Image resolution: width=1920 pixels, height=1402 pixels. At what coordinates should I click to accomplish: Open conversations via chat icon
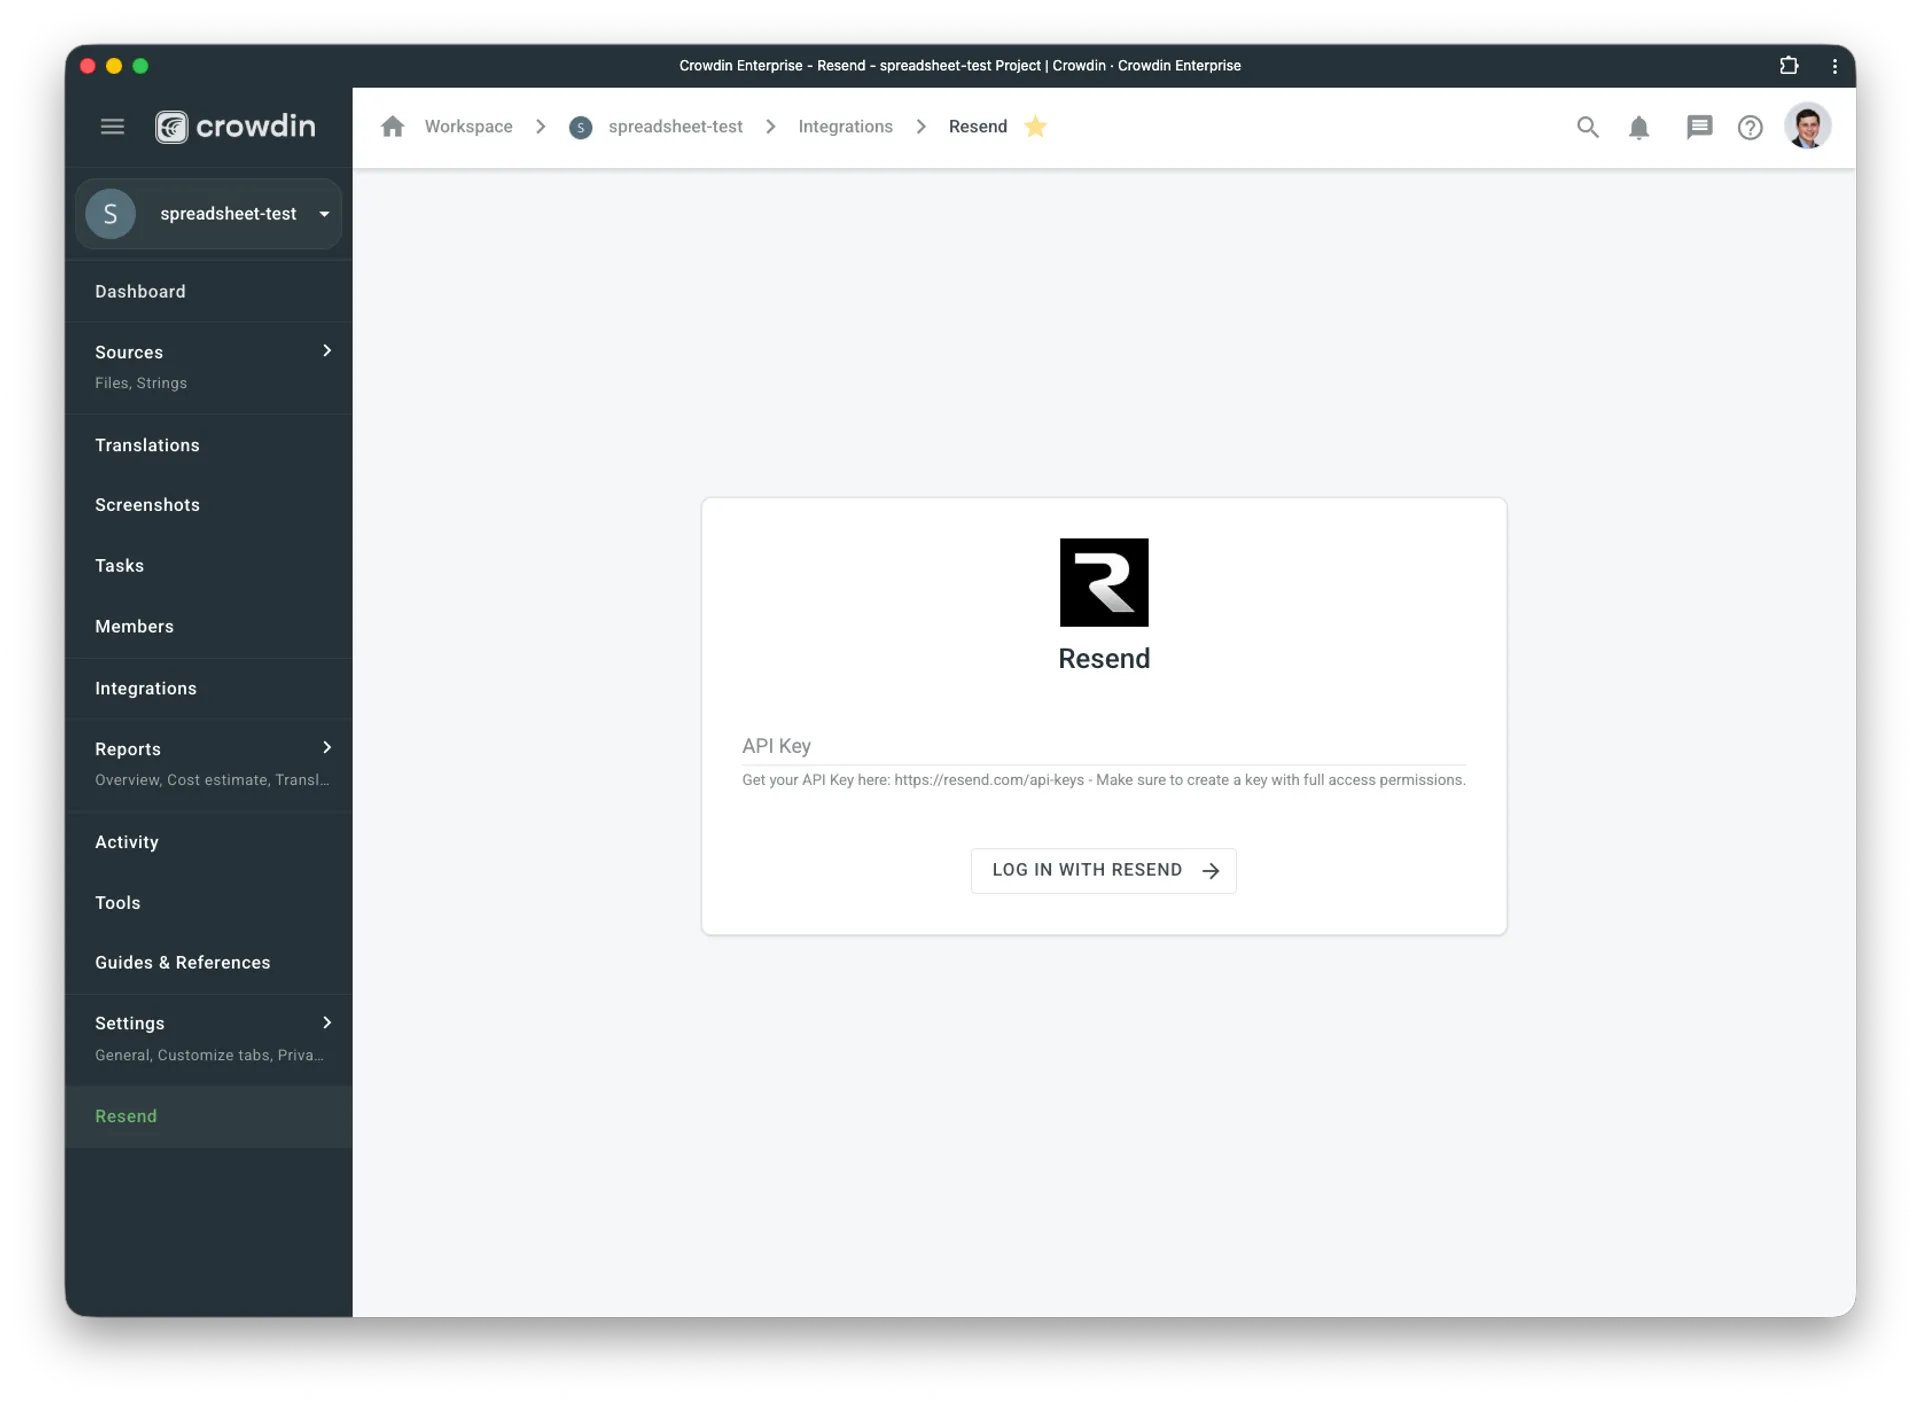[1699, 127]
